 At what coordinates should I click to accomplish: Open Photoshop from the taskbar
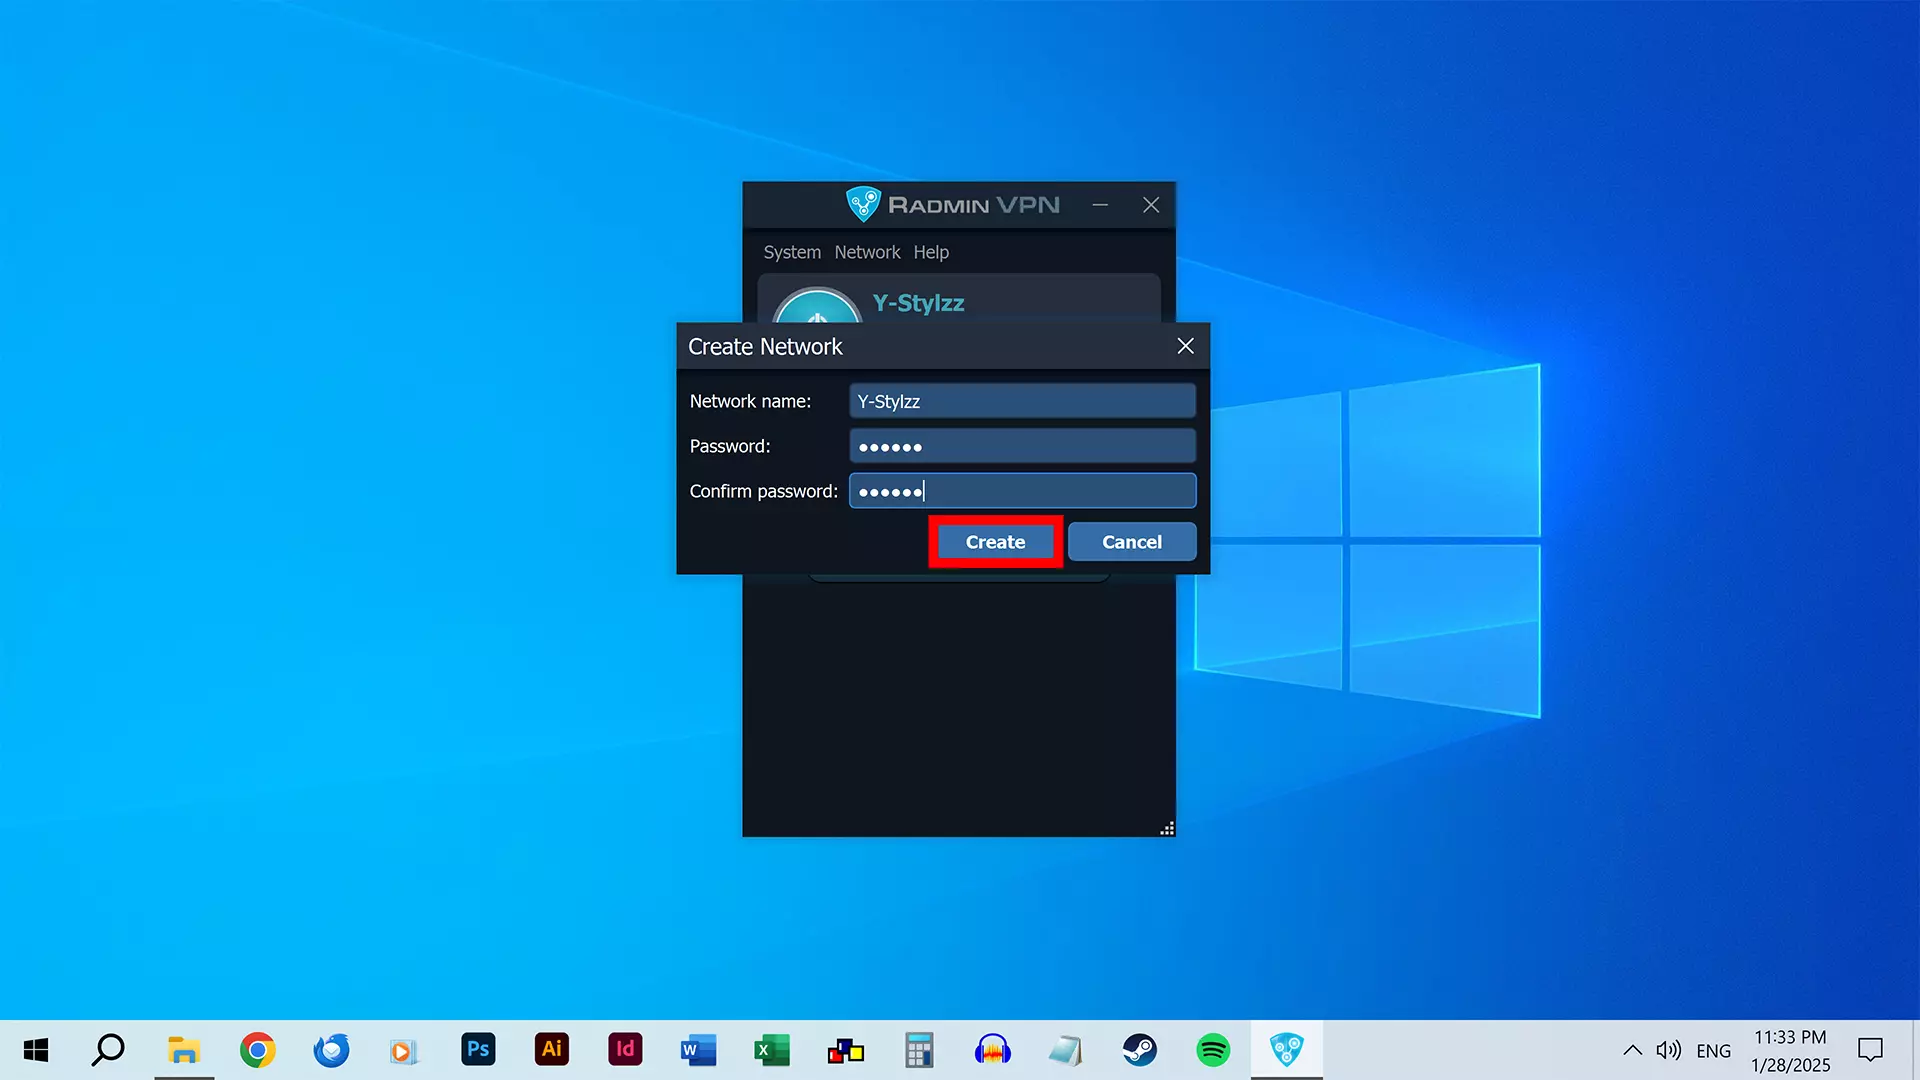click(478, 1050)
